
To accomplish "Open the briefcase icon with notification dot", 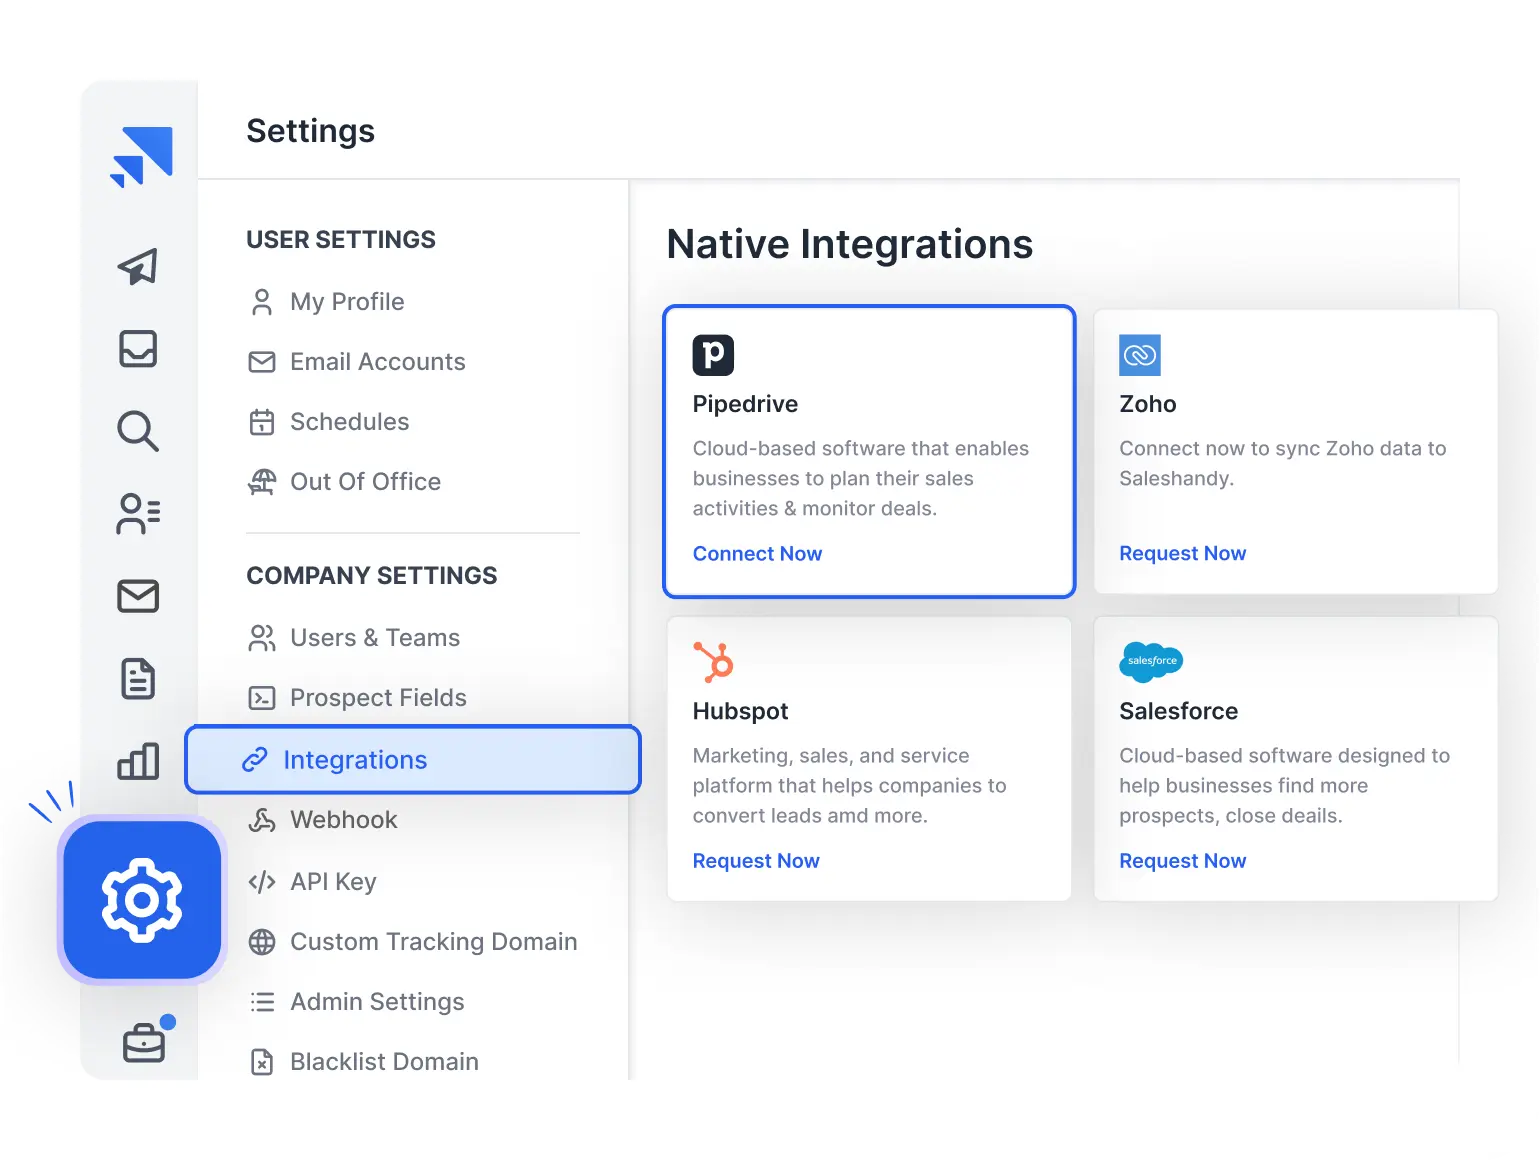I will click(143, 1043).
